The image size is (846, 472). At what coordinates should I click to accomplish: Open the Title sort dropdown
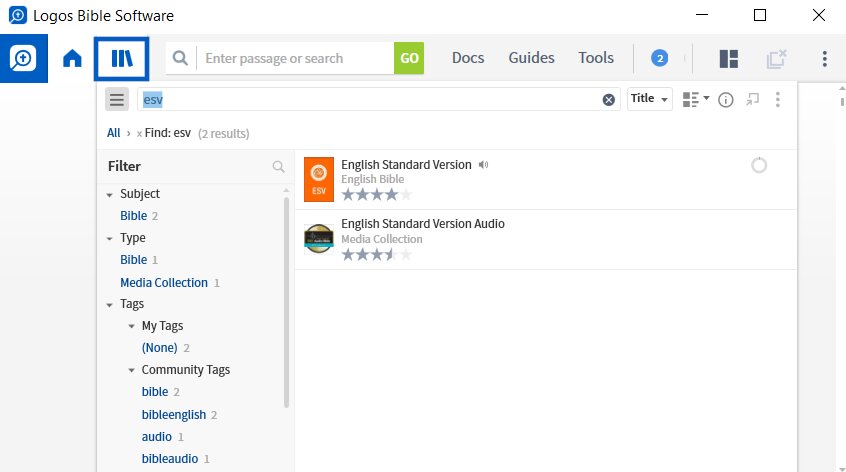(650, 99)
